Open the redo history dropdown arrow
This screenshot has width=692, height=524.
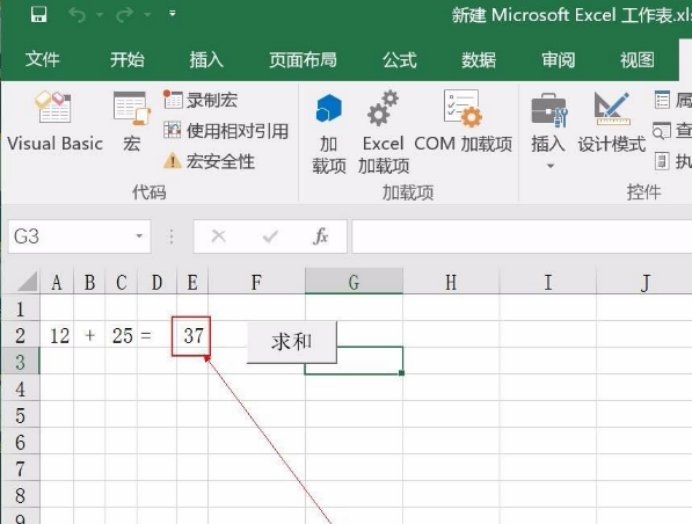pyautogui.click(x=147, y=15)
